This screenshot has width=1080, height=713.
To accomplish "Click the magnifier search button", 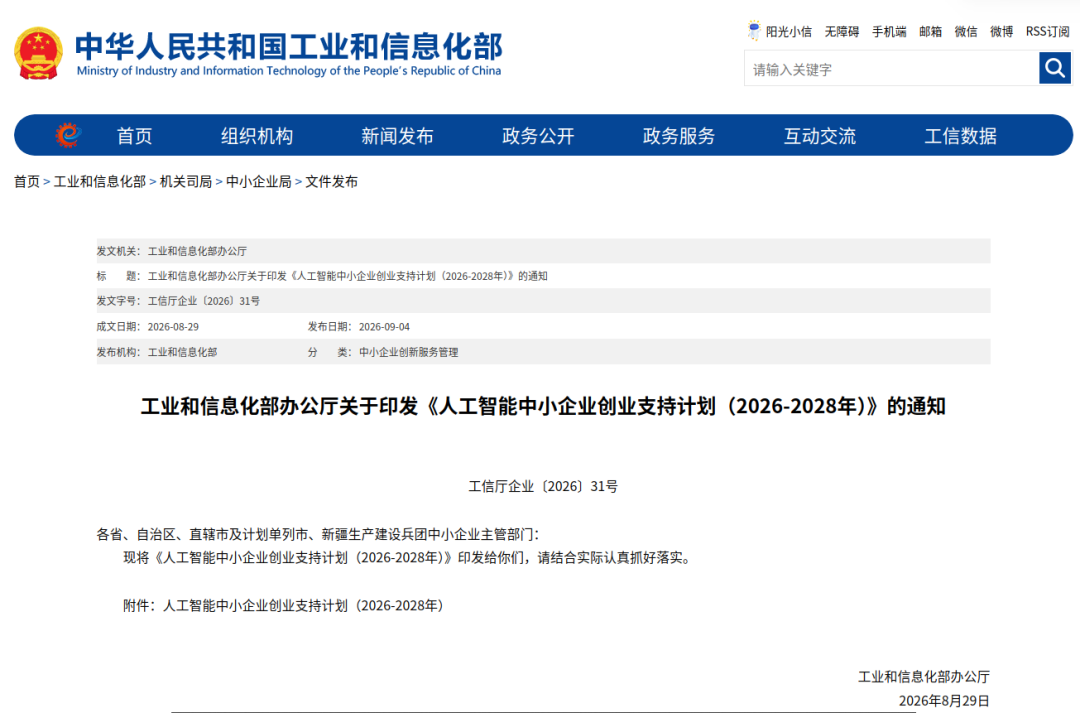I will (1055, 68).
